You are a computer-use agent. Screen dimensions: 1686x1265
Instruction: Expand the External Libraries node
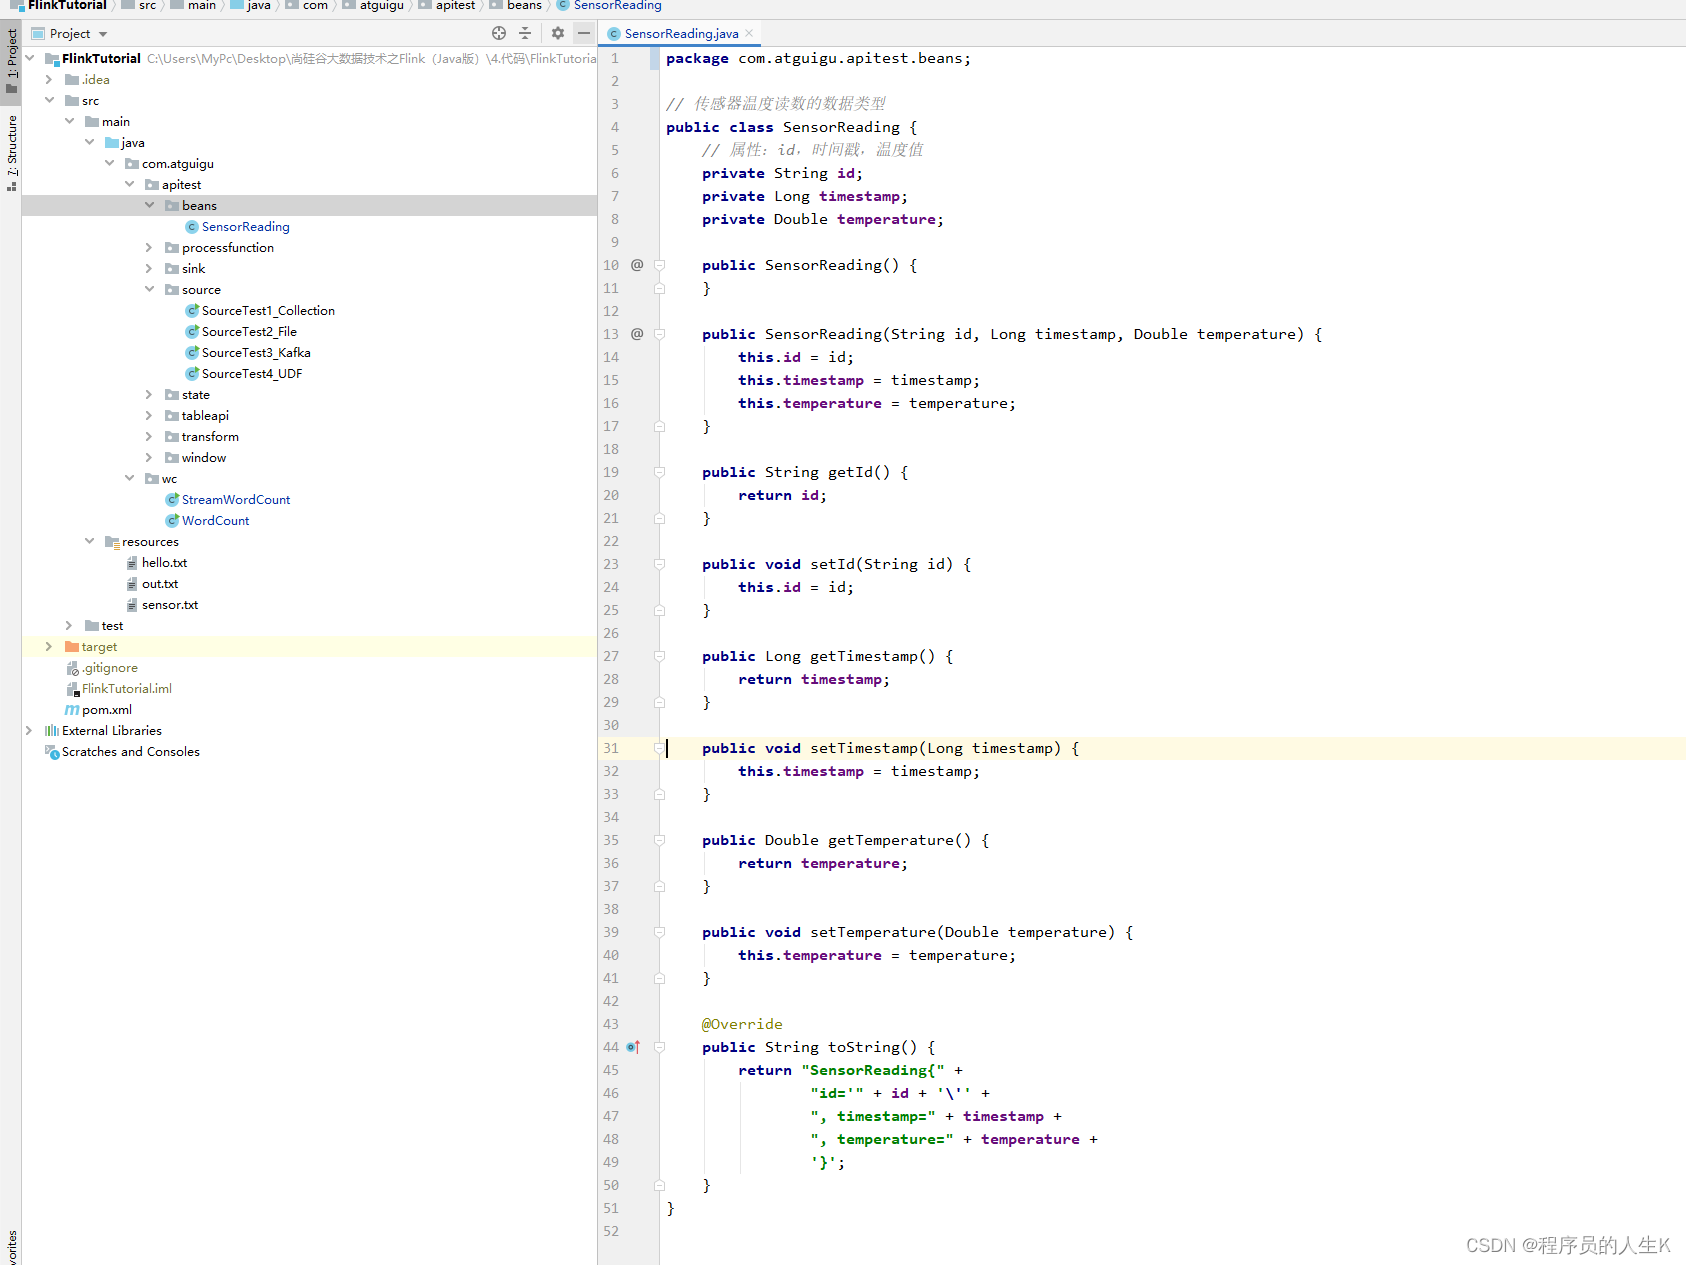click(29, 731)
